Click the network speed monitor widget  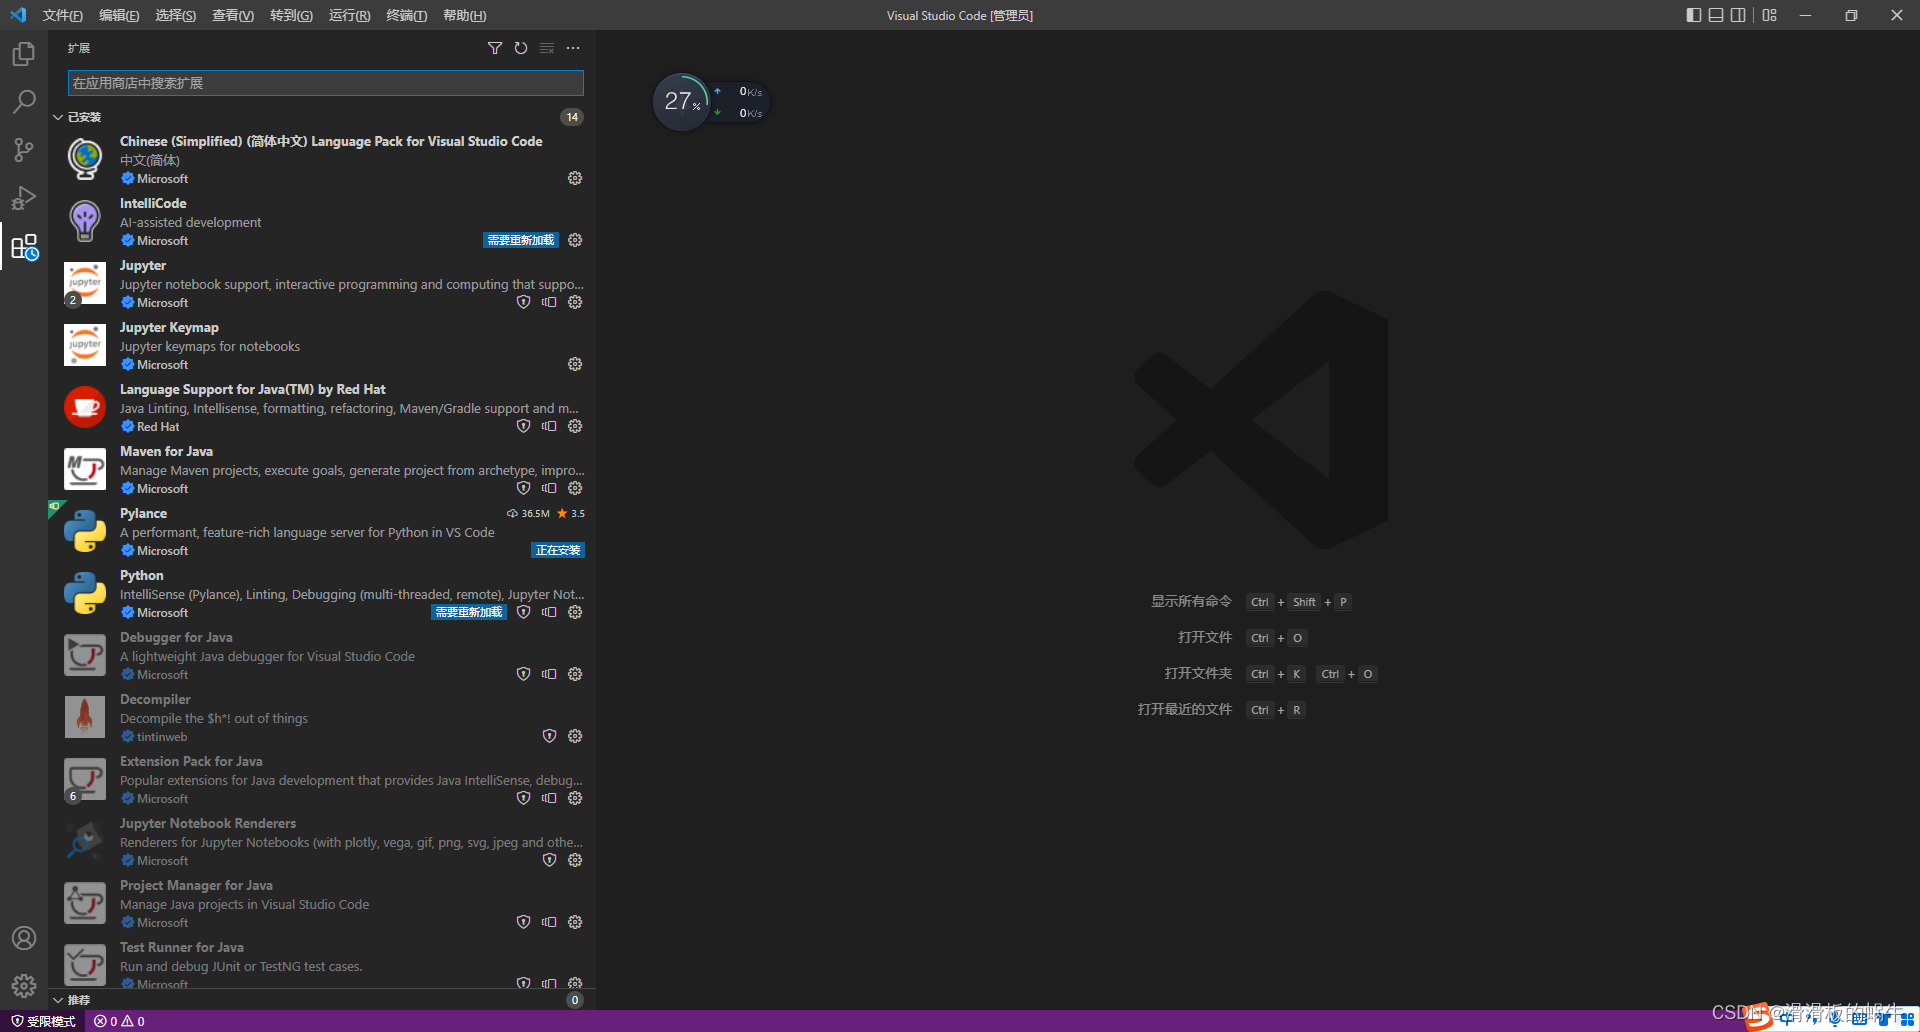[711, 102]
